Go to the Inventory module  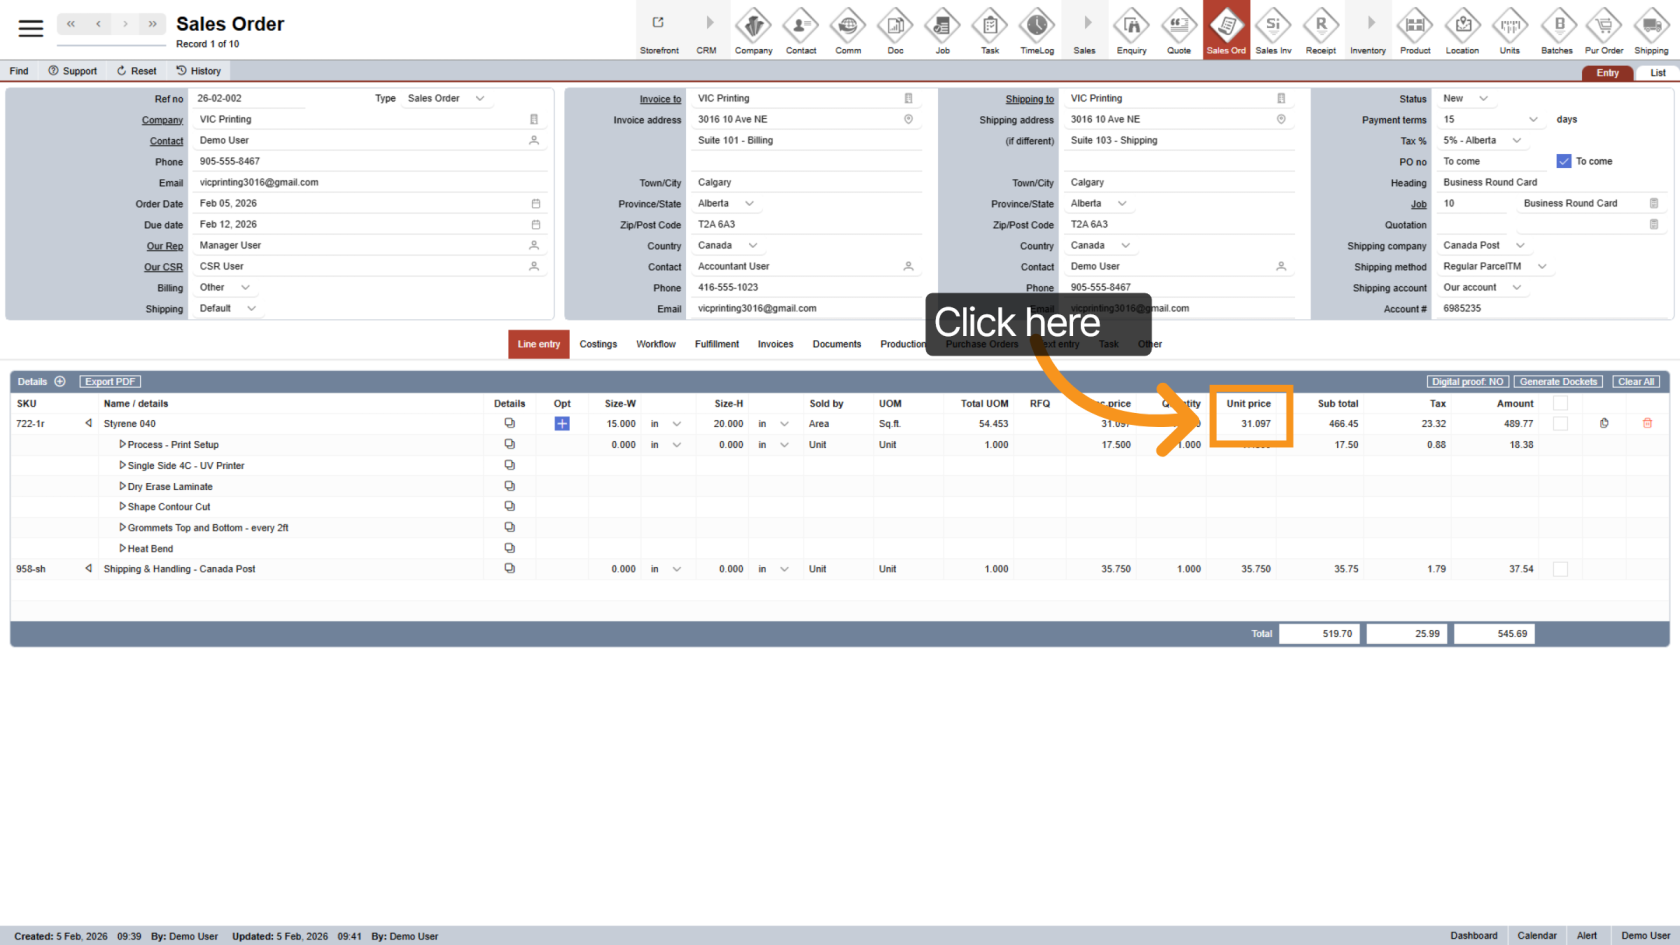1367,30
